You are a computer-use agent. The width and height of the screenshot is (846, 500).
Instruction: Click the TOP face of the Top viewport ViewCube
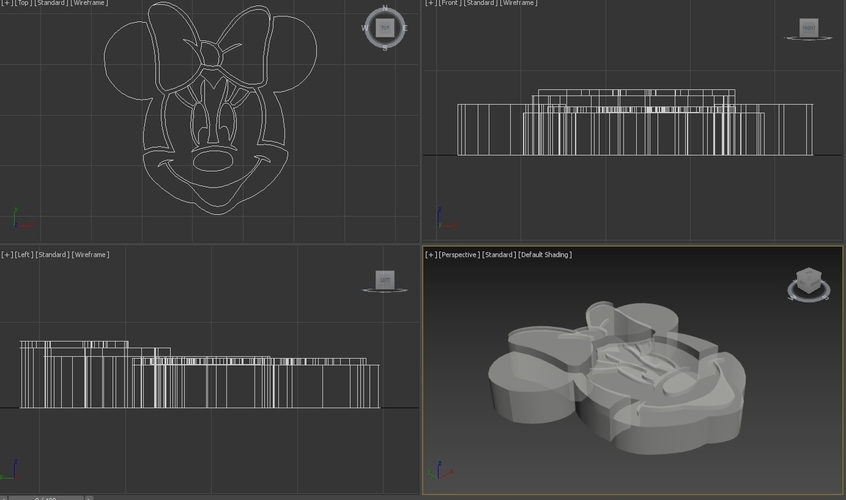pos(385,28)
